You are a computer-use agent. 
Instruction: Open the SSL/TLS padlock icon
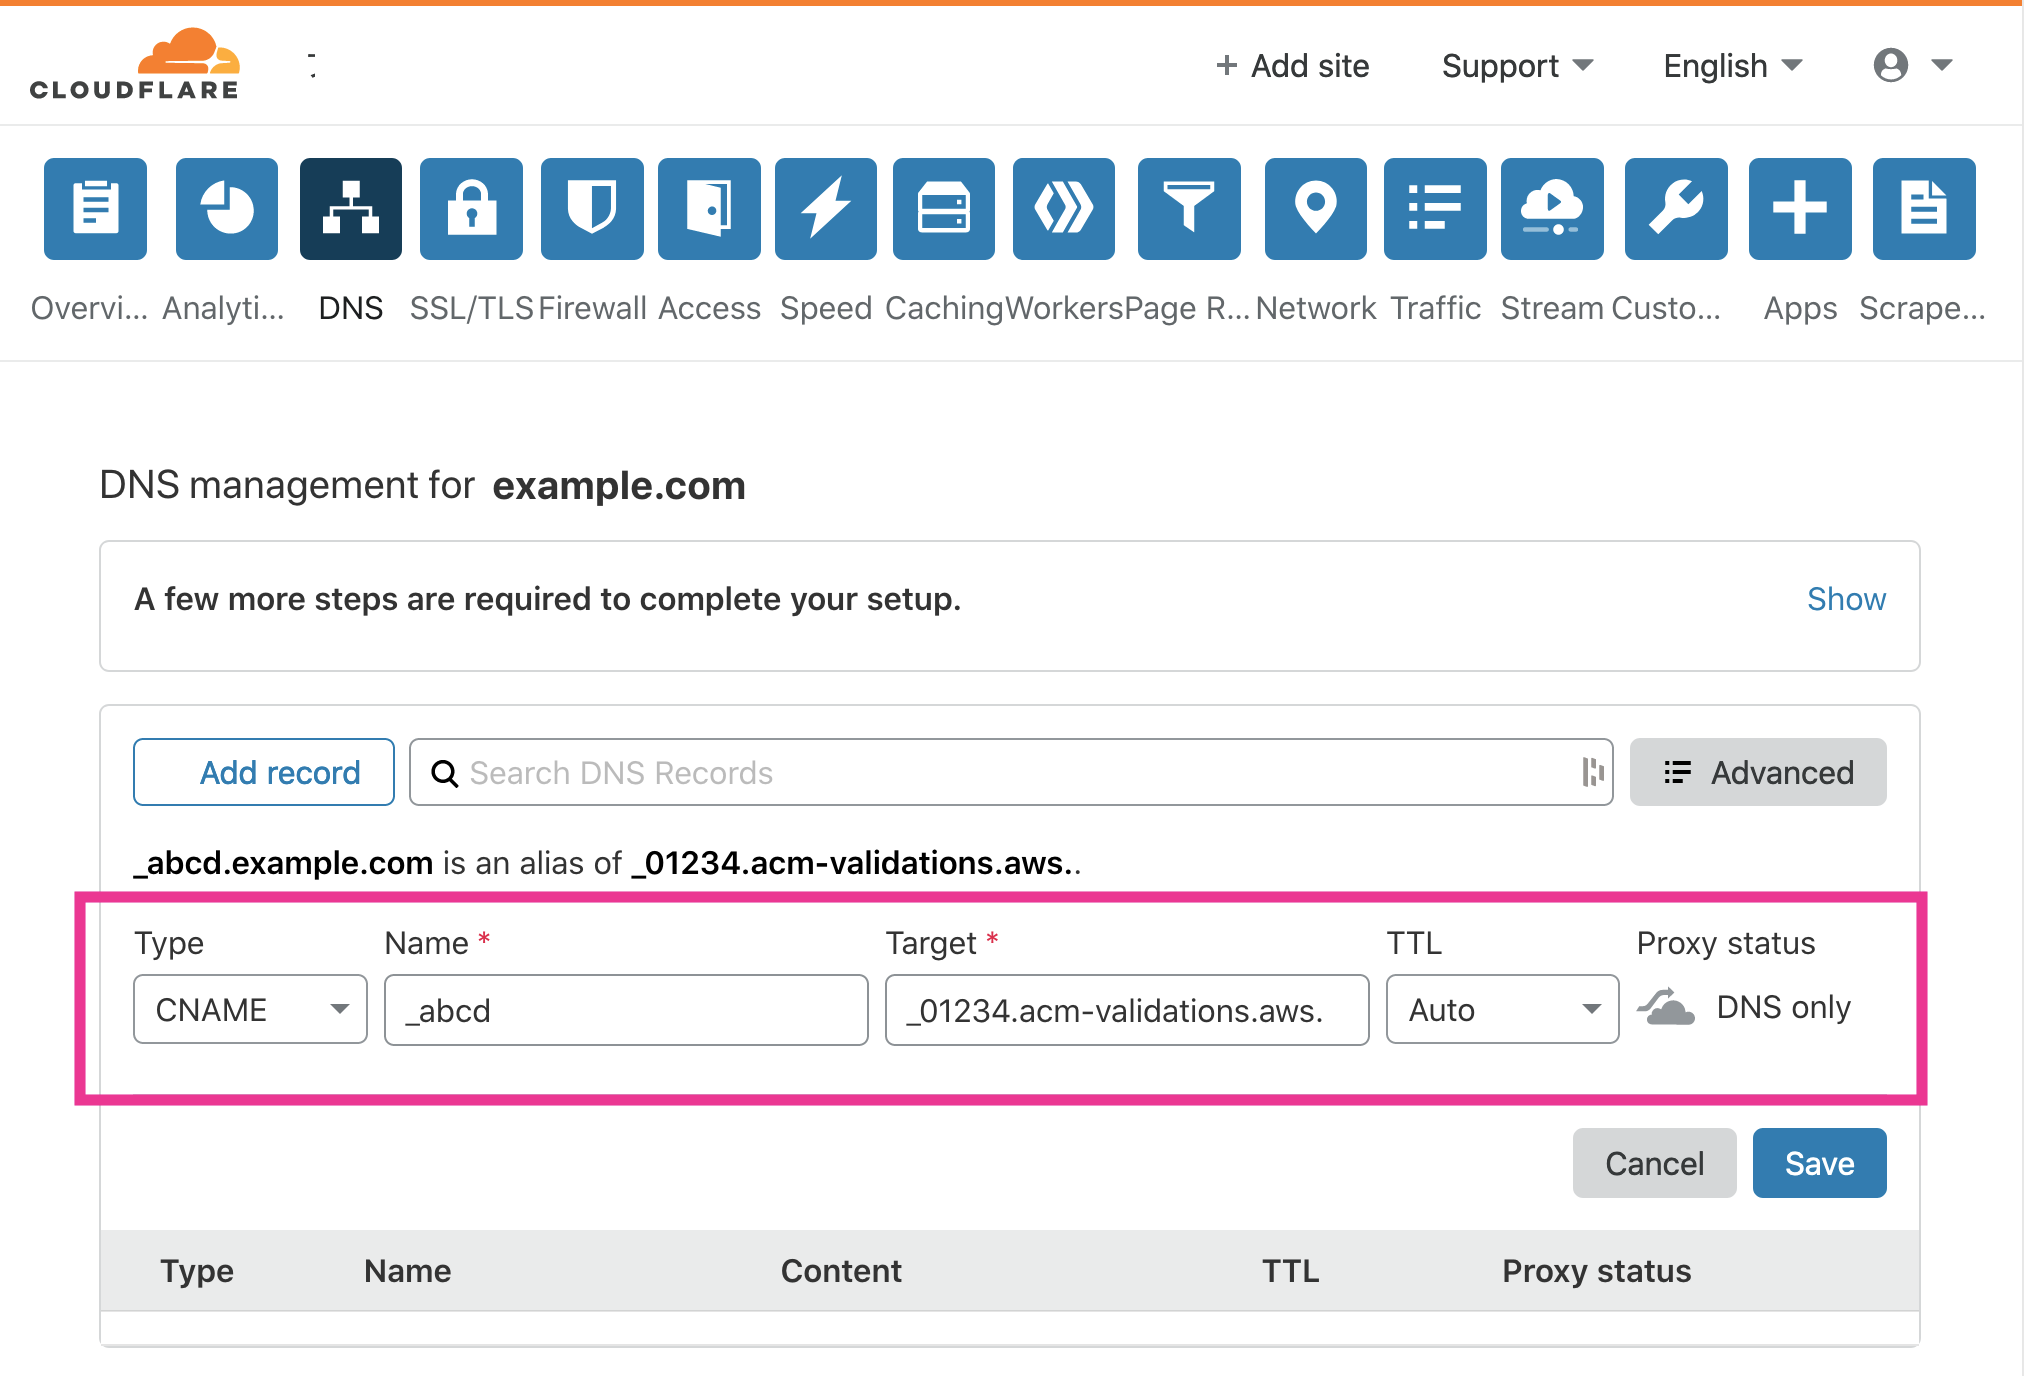471,209
